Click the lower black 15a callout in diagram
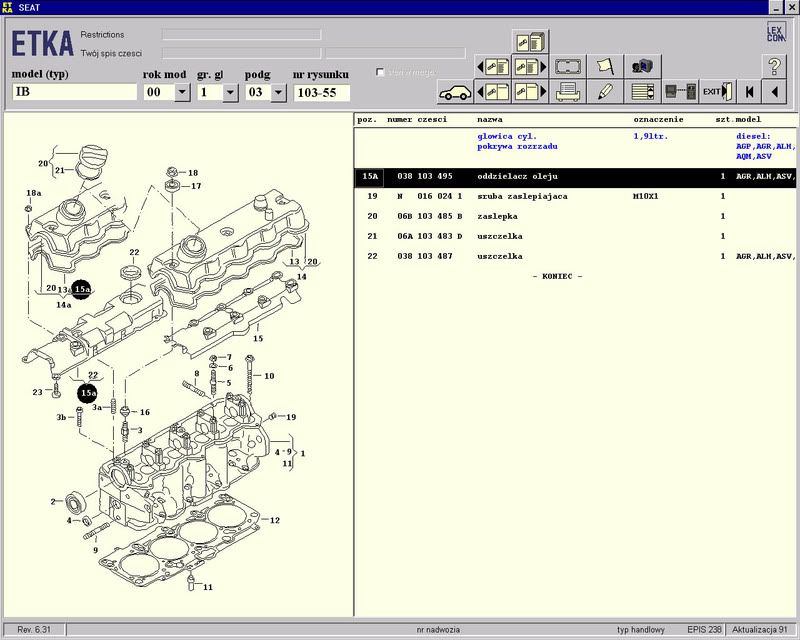800x640 pixels. pyautogui.click(x=88, y=393)
